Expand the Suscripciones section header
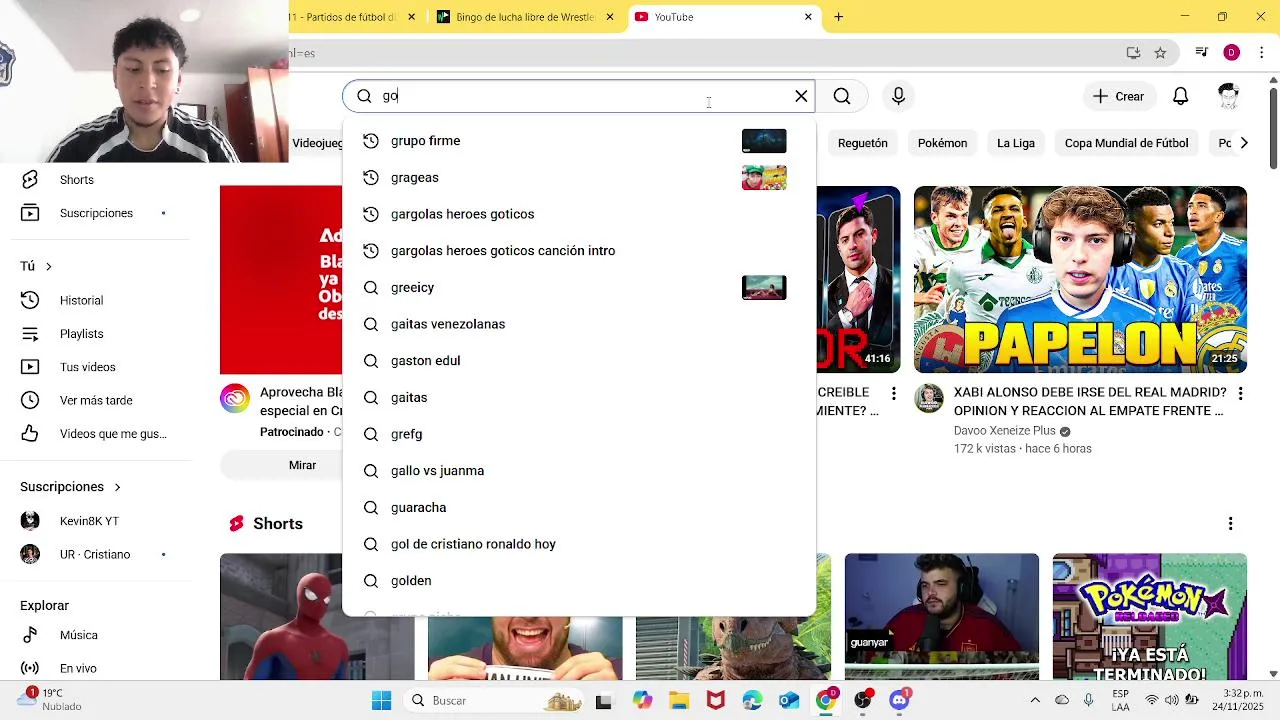The image size is (1280, 720). pyautogui.click(x=71, y=487)
